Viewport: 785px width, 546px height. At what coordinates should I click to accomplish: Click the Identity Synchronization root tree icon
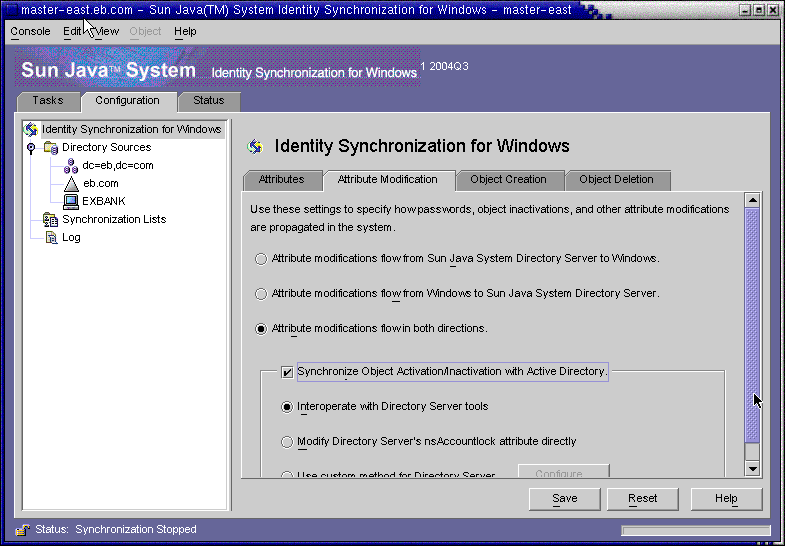pyautogui.click(x=31, y=130)
